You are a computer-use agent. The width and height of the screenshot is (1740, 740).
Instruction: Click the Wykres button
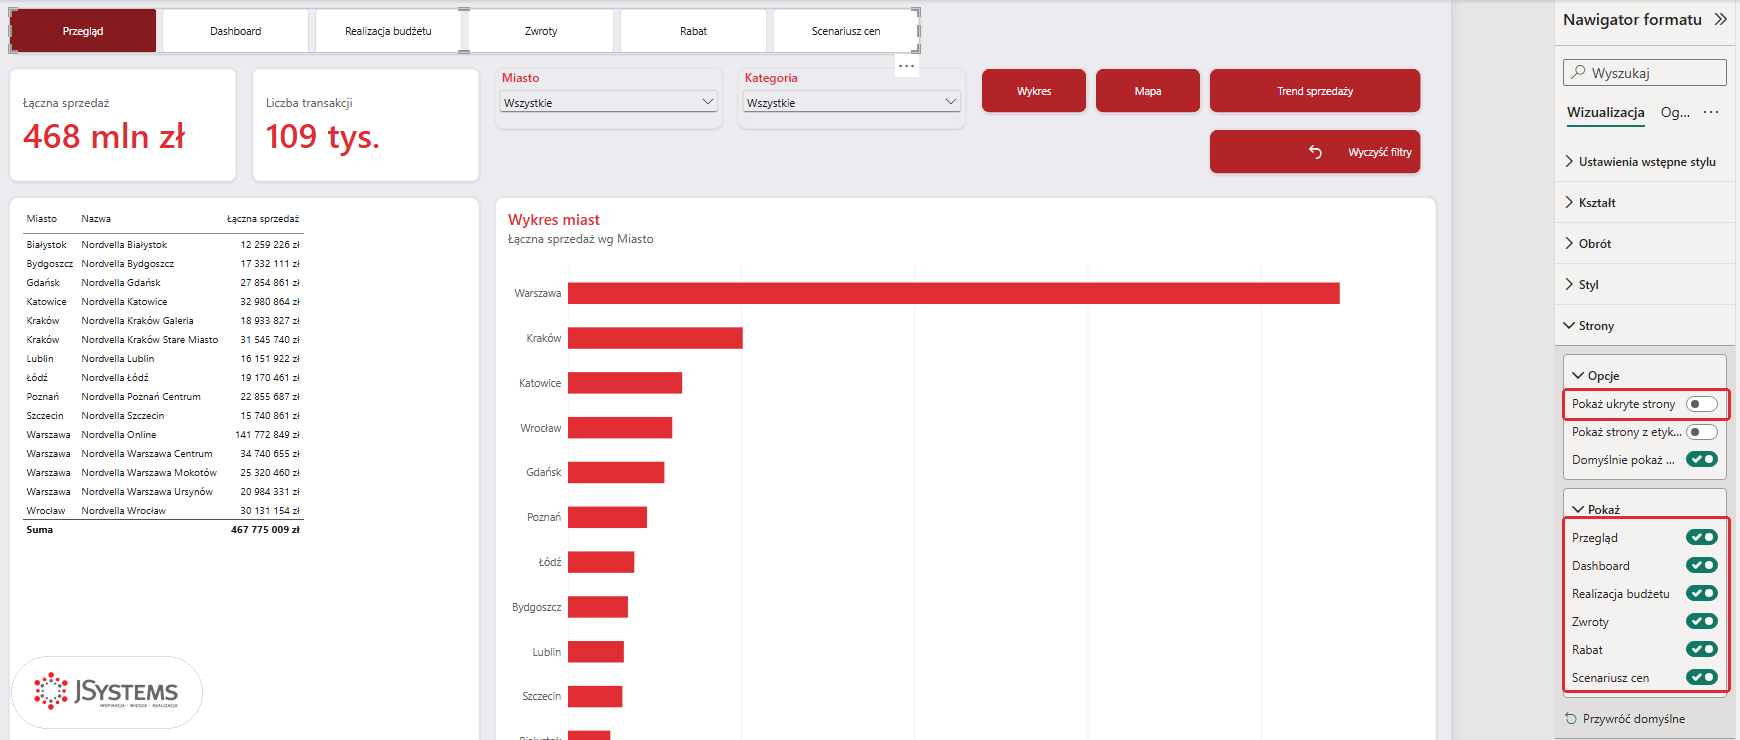coord(1034,91)
